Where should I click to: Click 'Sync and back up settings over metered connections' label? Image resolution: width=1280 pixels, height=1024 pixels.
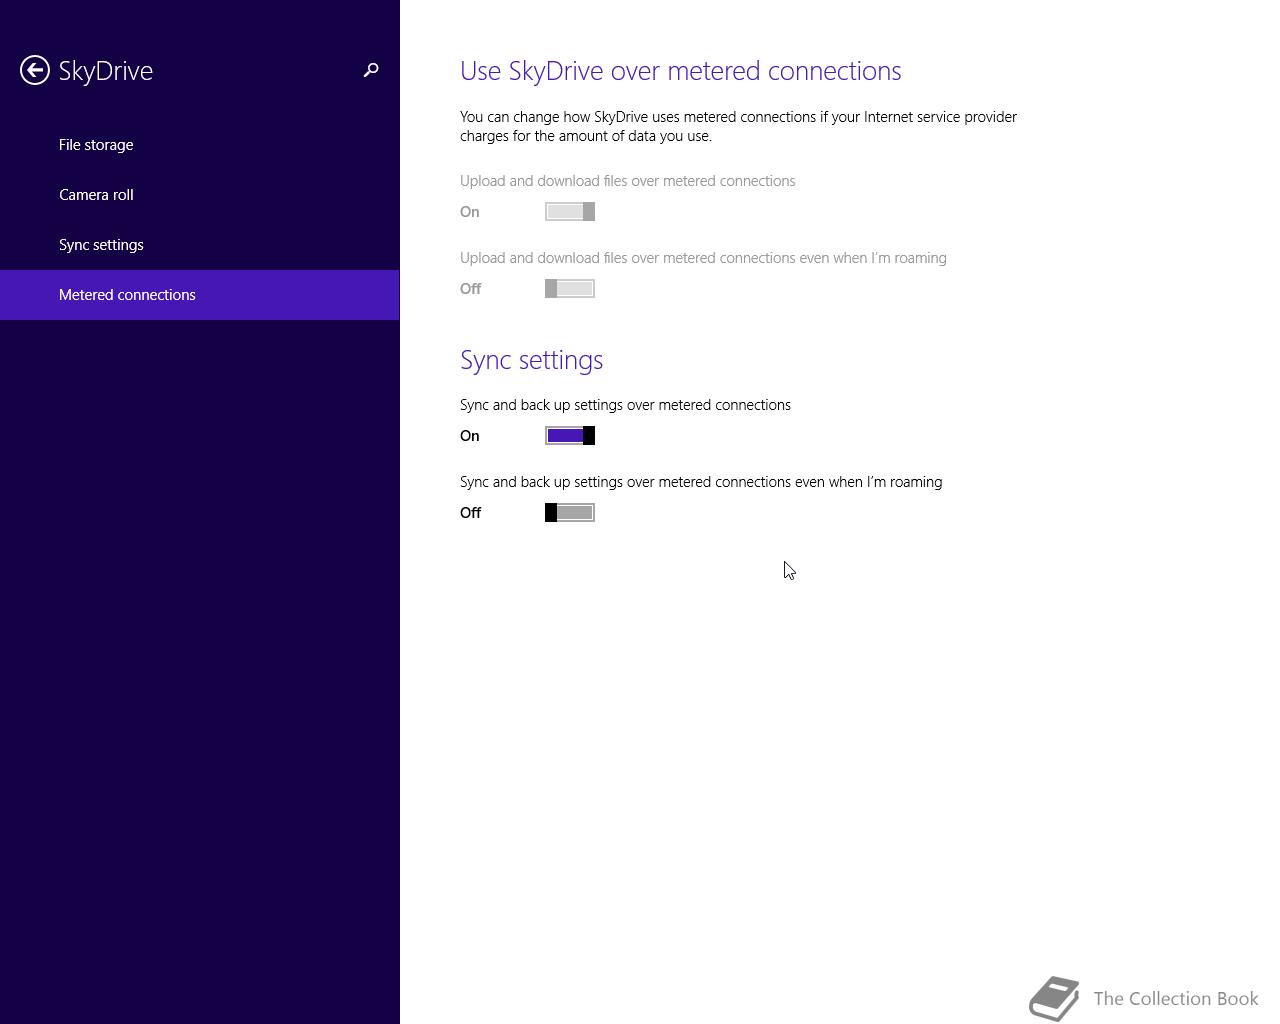[625, 405]
